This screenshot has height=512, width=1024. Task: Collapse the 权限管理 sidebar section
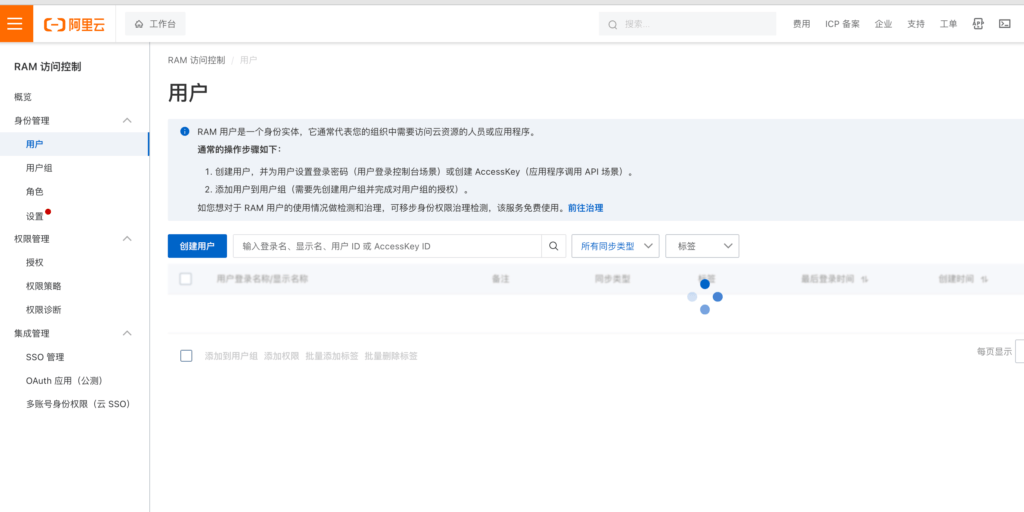click(127, 239)
